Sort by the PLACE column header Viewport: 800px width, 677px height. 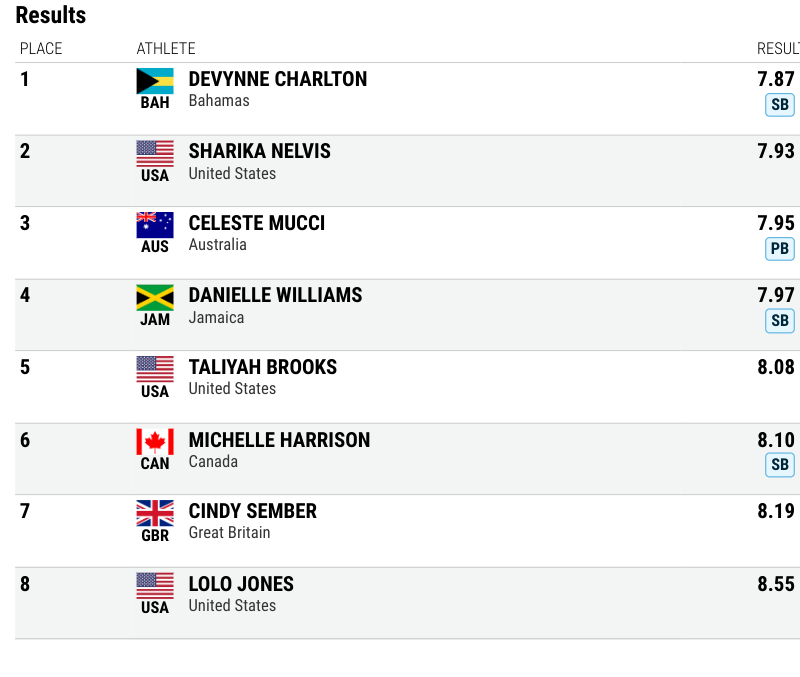tap(41, 48)
